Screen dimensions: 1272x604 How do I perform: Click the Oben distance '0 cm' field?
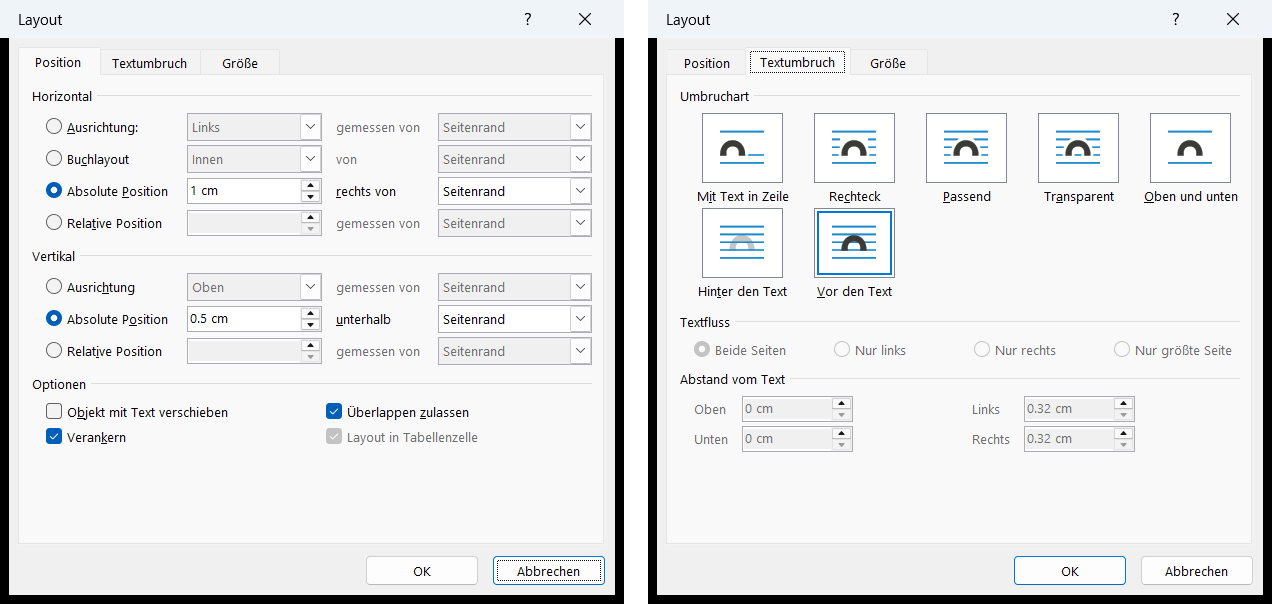(x=787, y=409)
